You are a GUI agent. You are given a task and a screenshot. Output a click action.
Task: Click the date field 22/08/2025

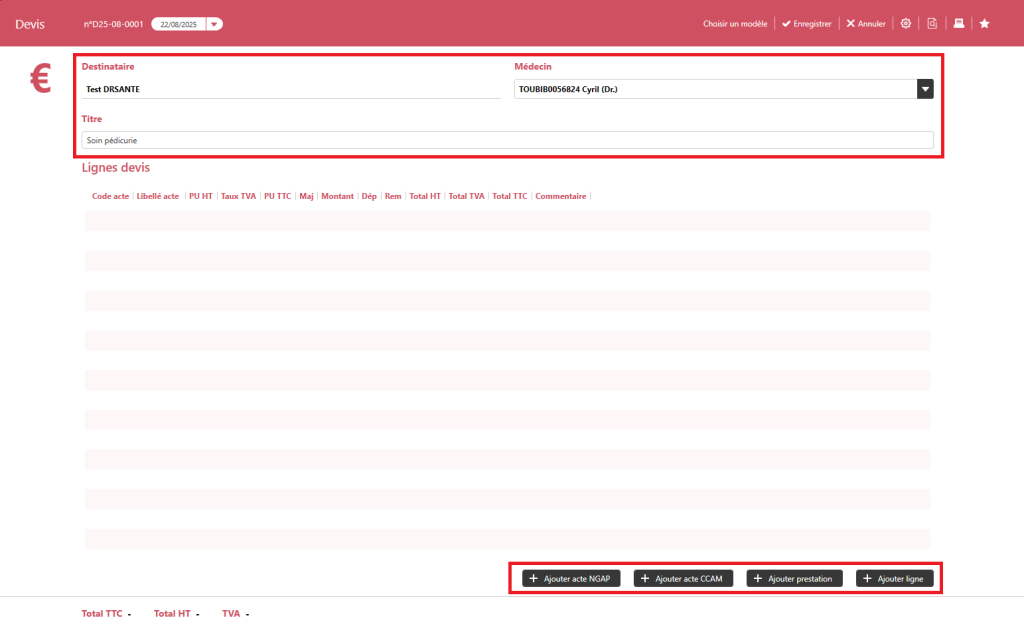177,24
